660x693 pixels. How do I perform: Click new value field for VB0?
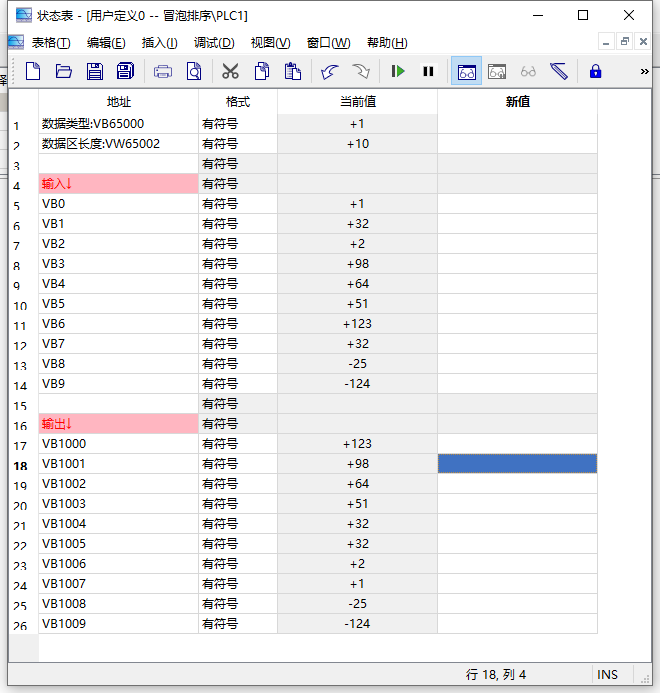click(518, 204)
